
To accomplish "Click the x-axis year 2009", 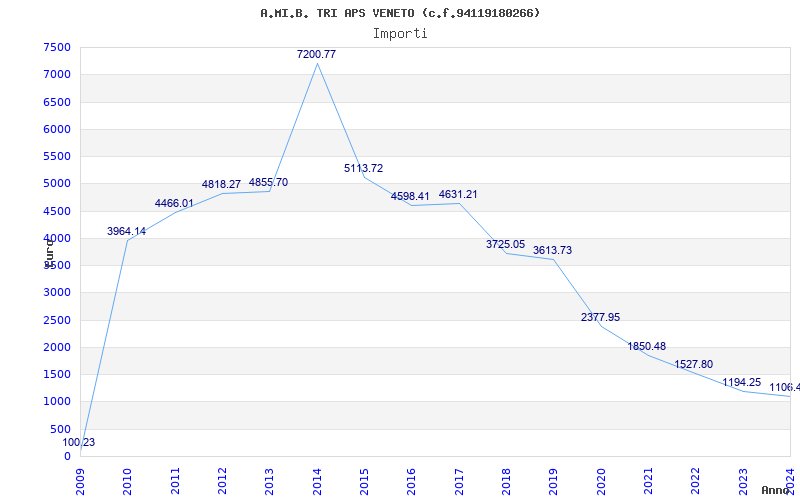I will coord(80,482).
